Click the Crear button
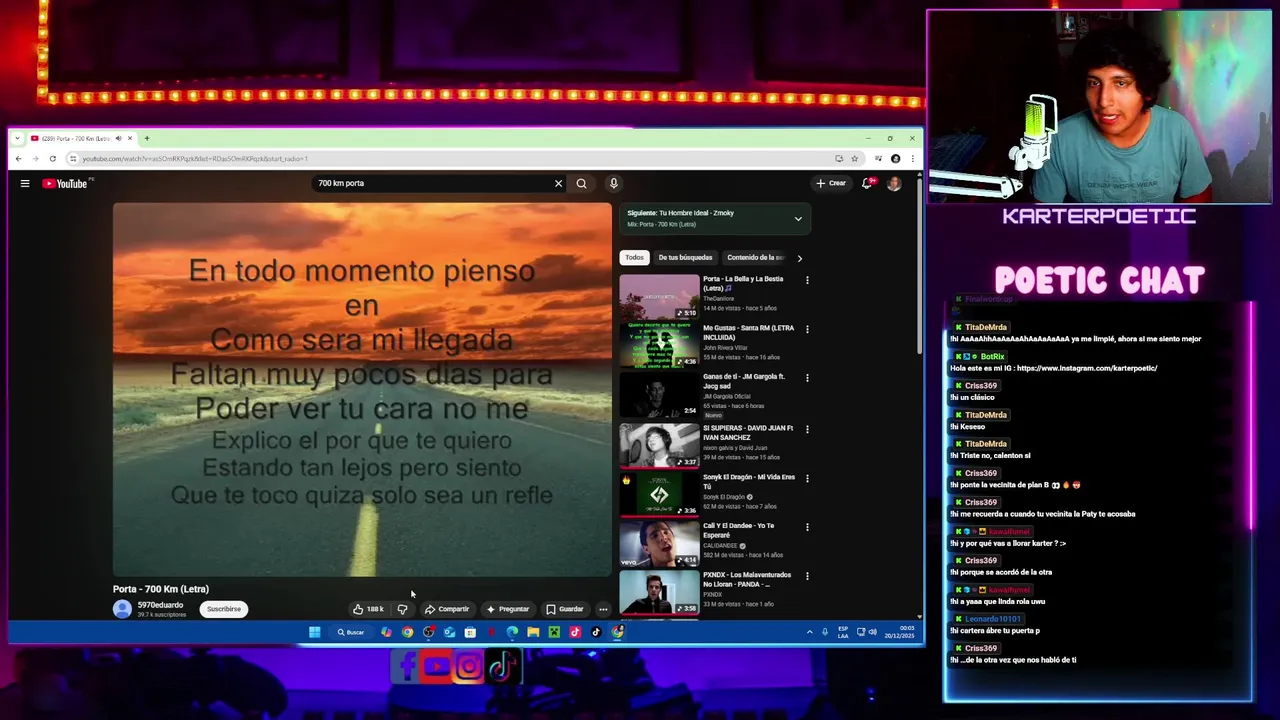 831,183
